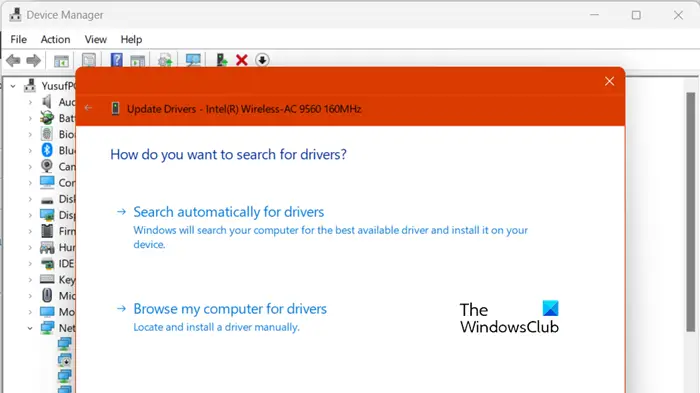Viewport: 700px width, 393px height.
Task: Click the Cameras webcam icon in tree
Action: click(x=46, y=166)
